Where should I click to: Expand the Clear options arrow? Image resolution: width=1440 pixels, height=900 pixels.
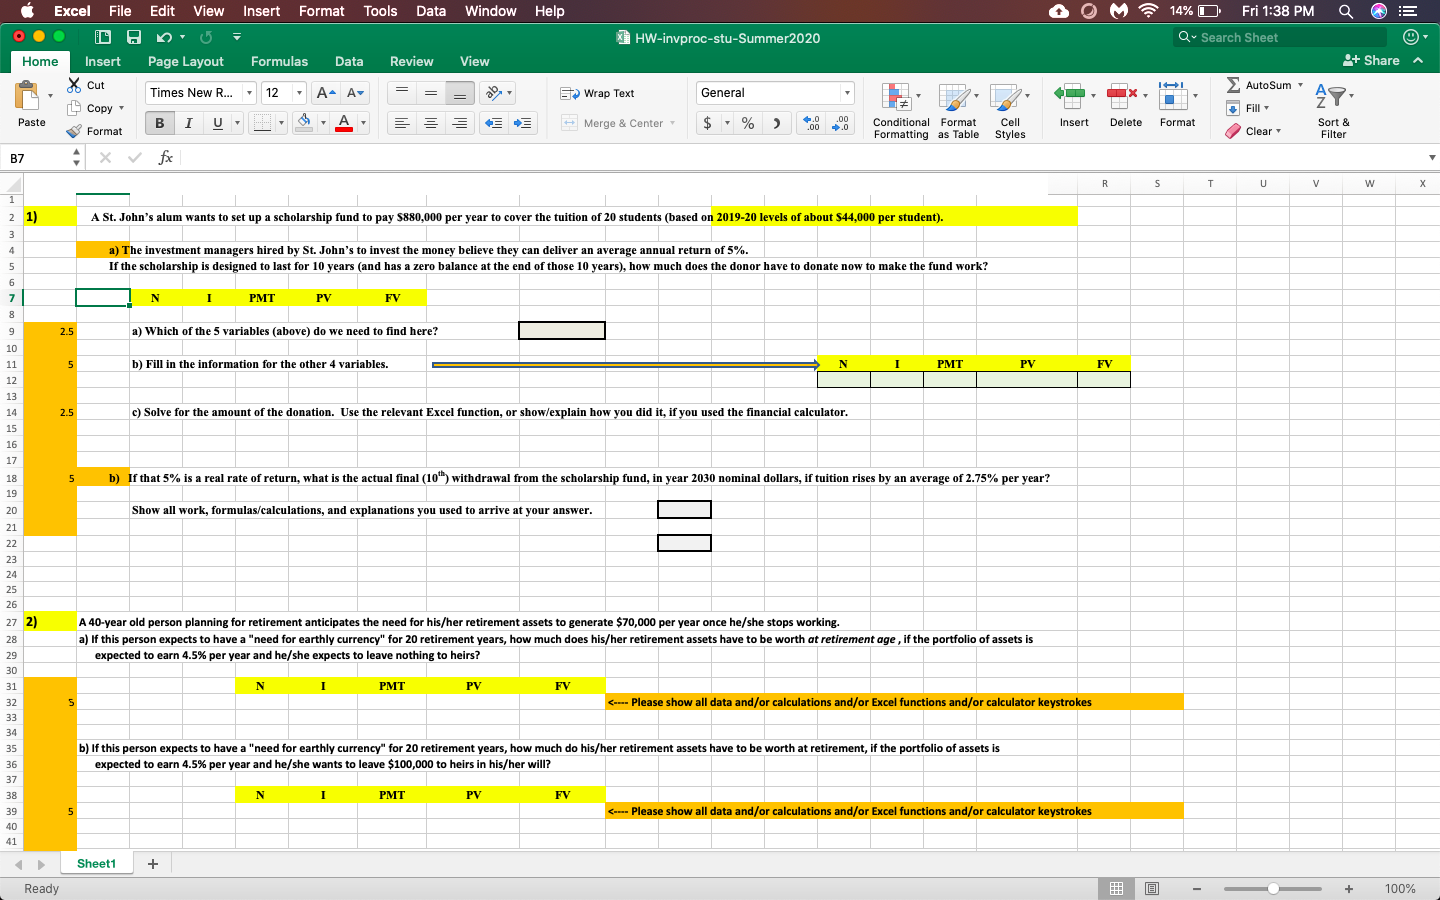[1278, 131]
